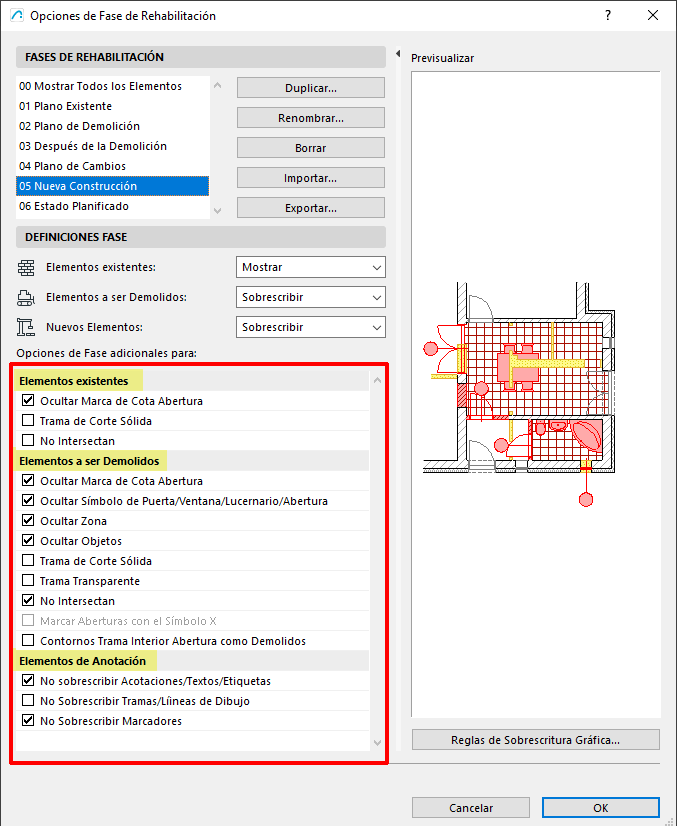This screenshot has width=677, height=826.
Task: Open the Elementos existentes dropdown
Action: pos(311,267)
